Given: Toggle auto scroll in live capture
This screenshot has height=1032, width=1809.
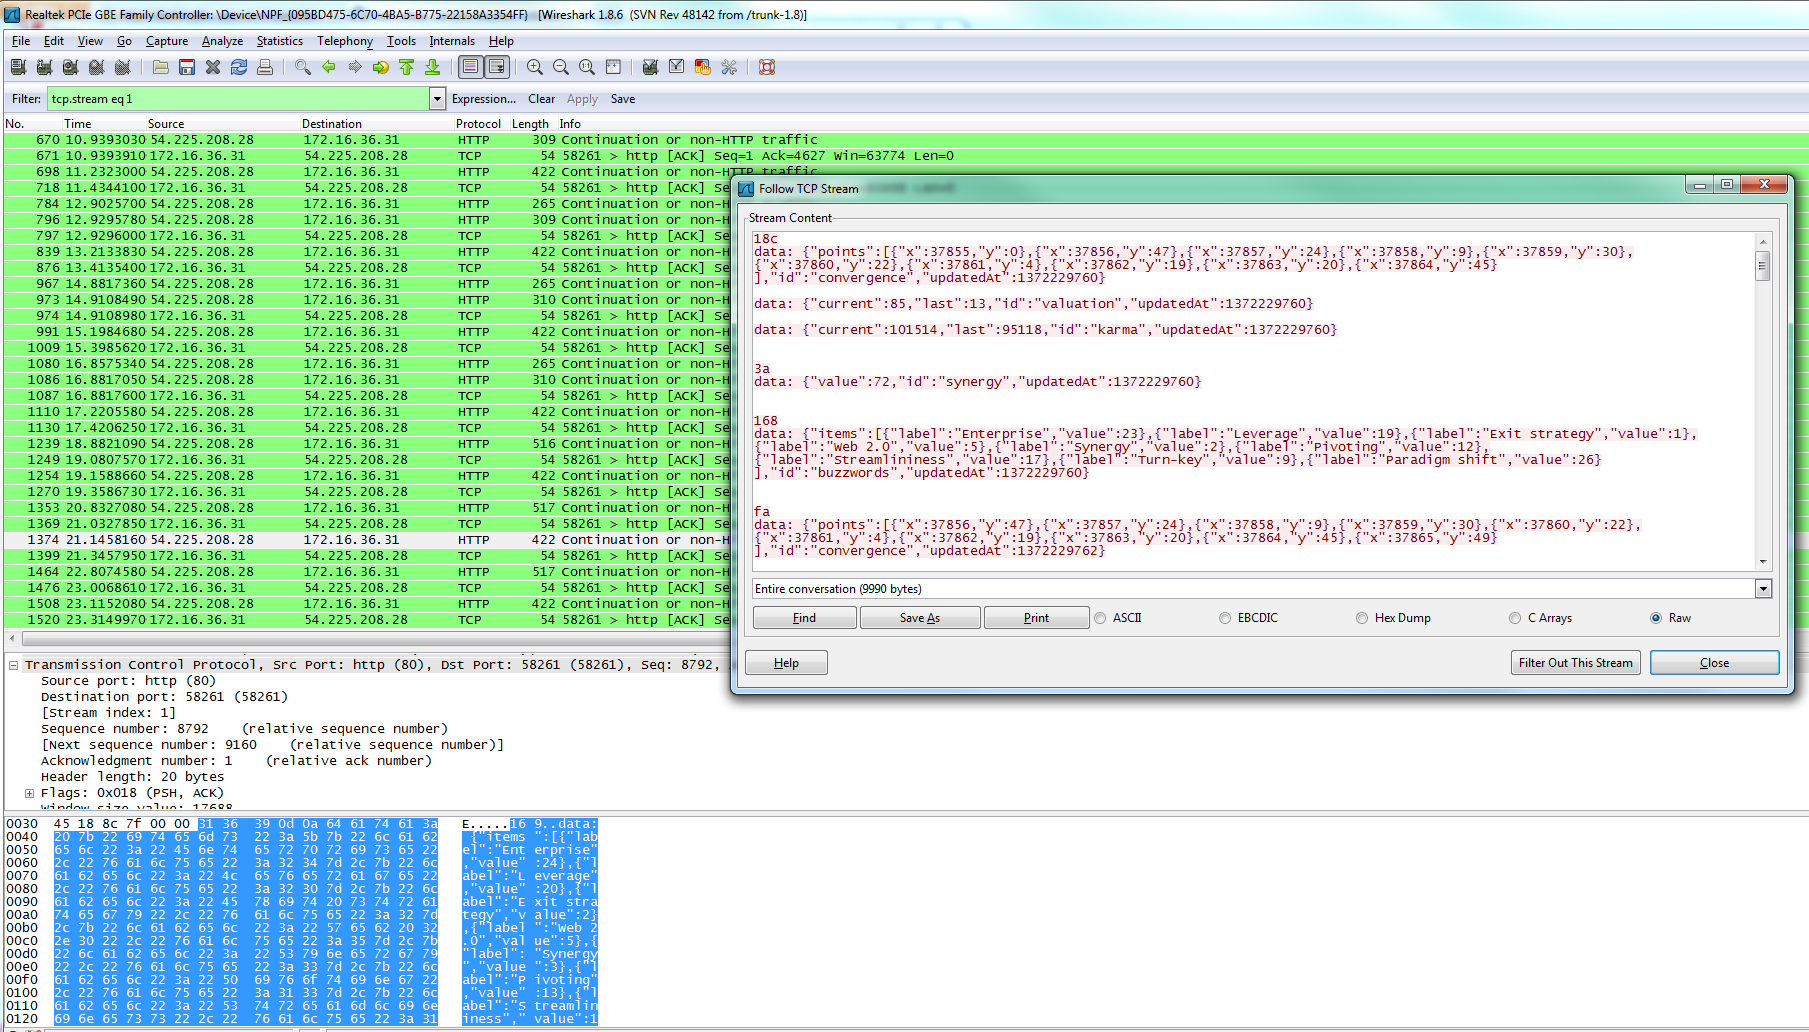Looking at the screenshot, I should (x=497, y=67).
